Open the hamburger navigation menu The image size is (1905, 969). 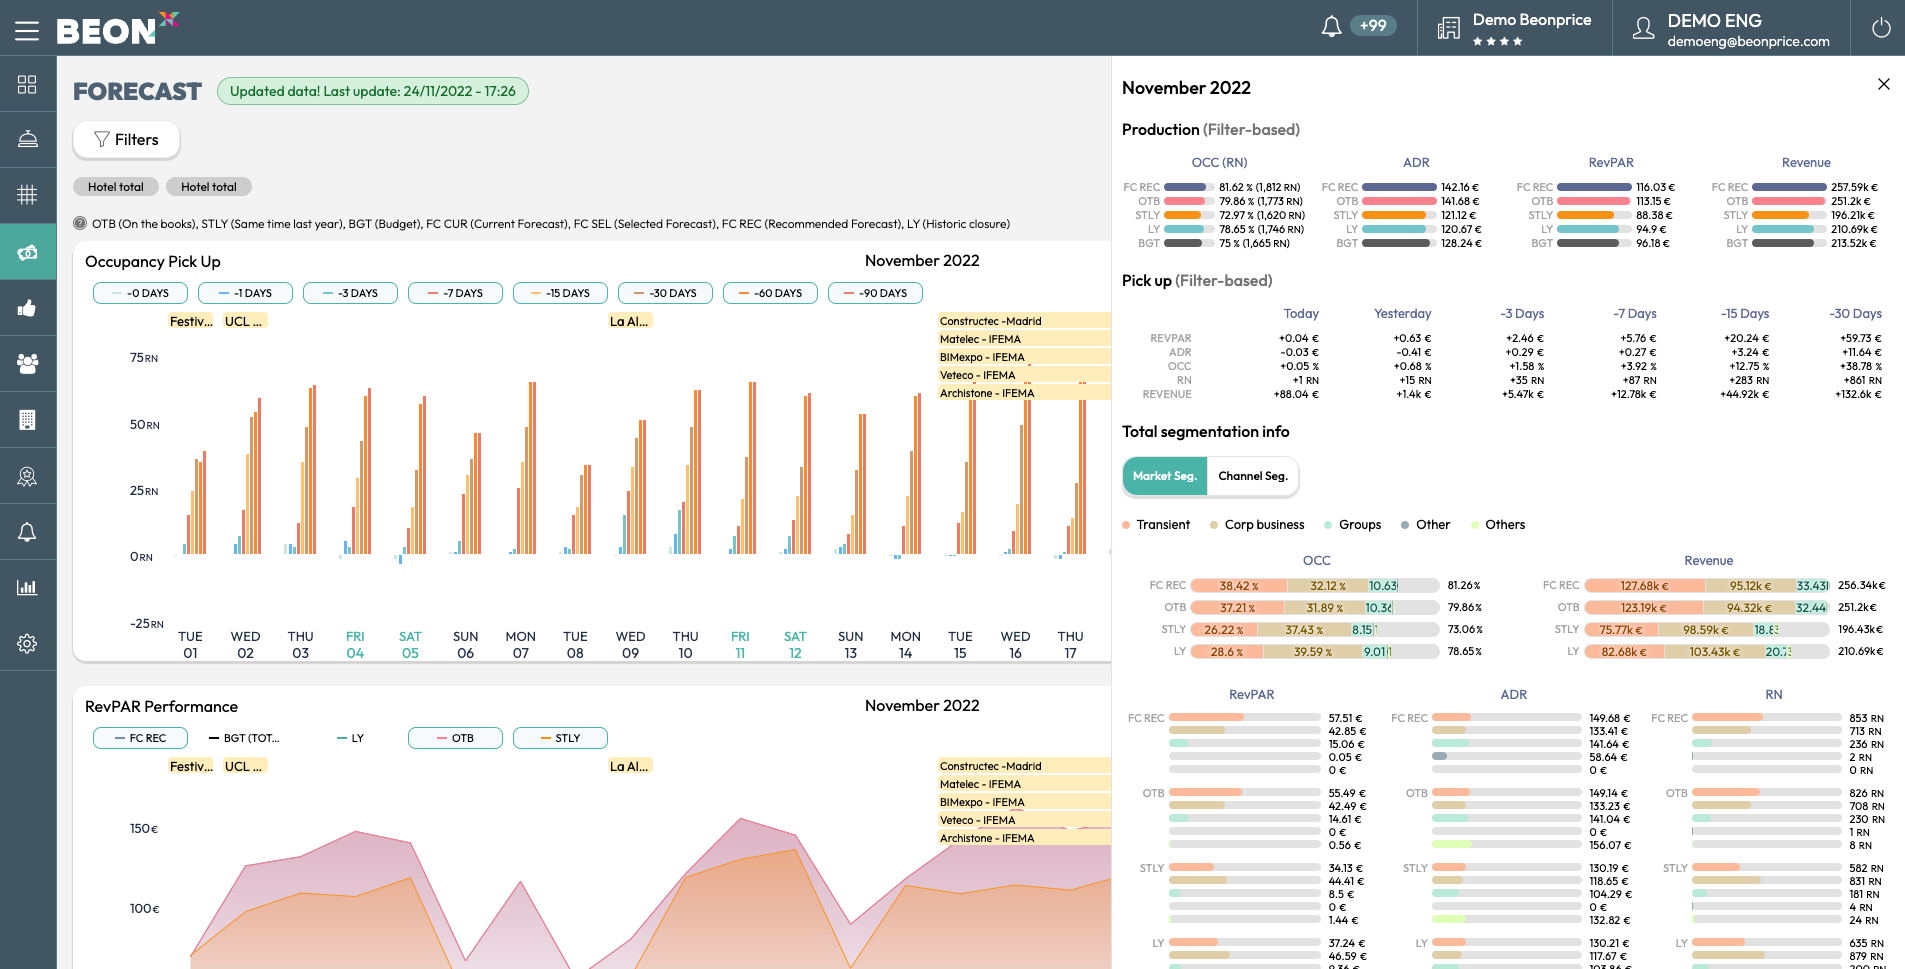27,31
